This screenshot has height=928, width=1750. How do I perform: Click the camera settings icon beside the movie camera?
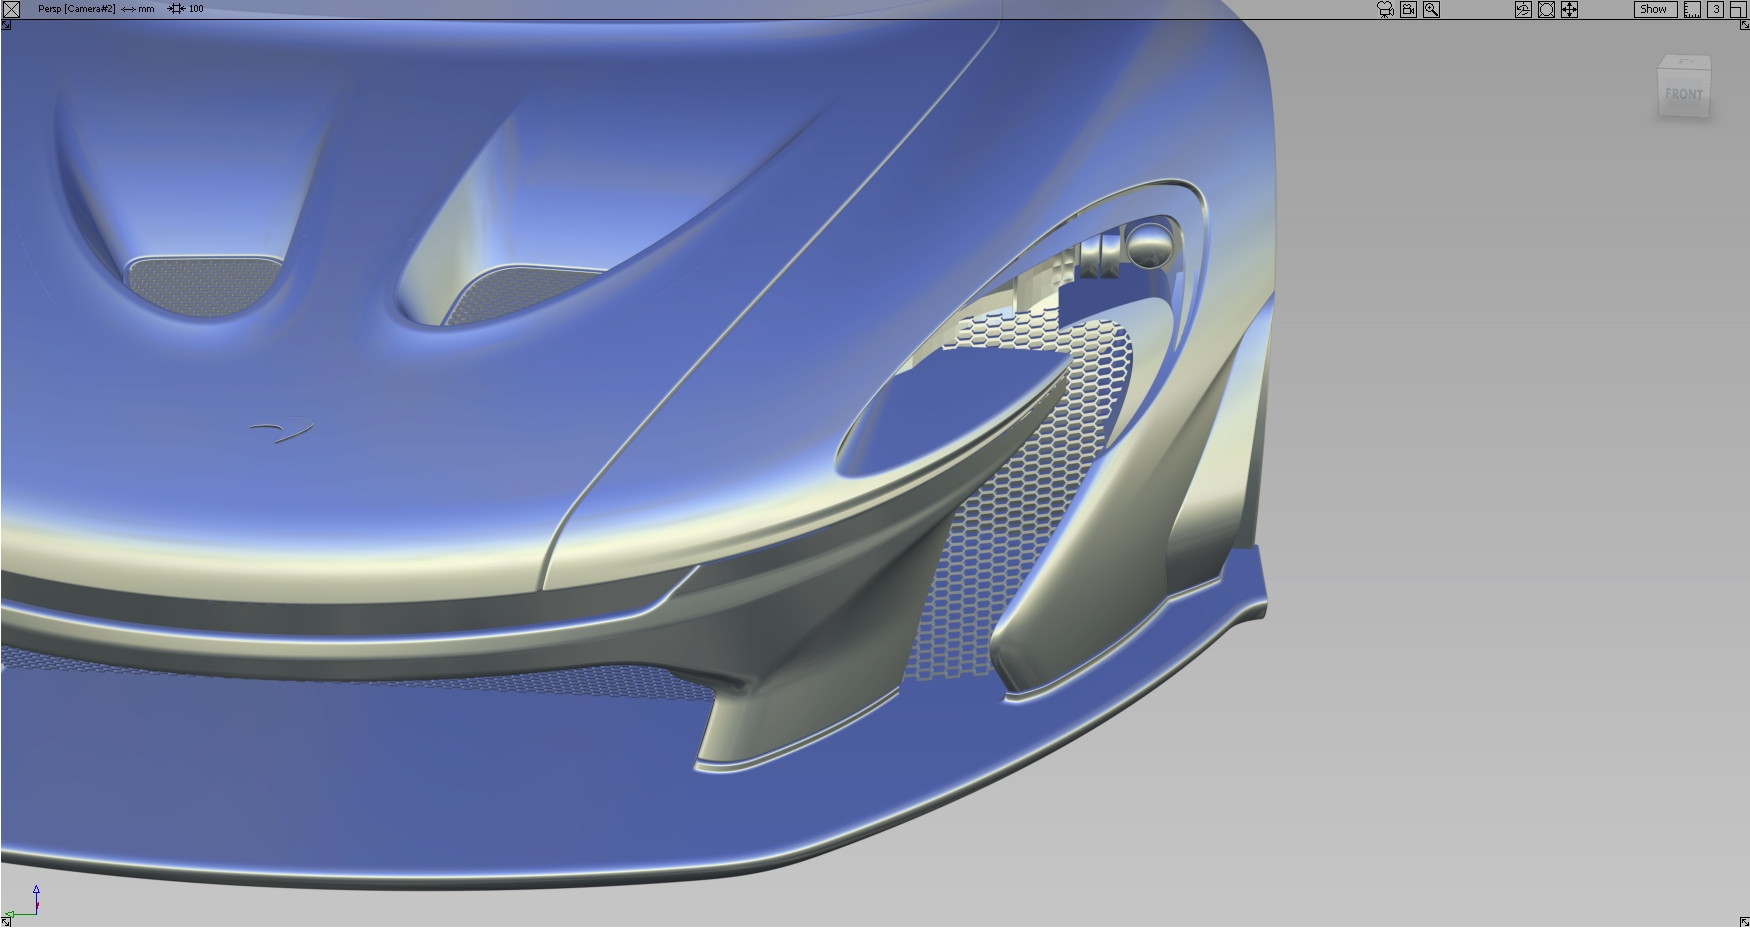(1408, 9)
